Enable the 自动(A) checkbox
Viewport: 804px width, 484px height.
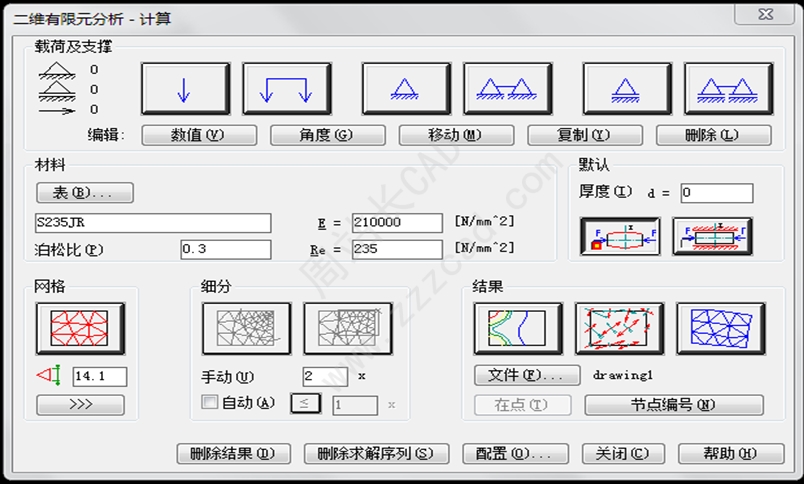tap(210, 403)
